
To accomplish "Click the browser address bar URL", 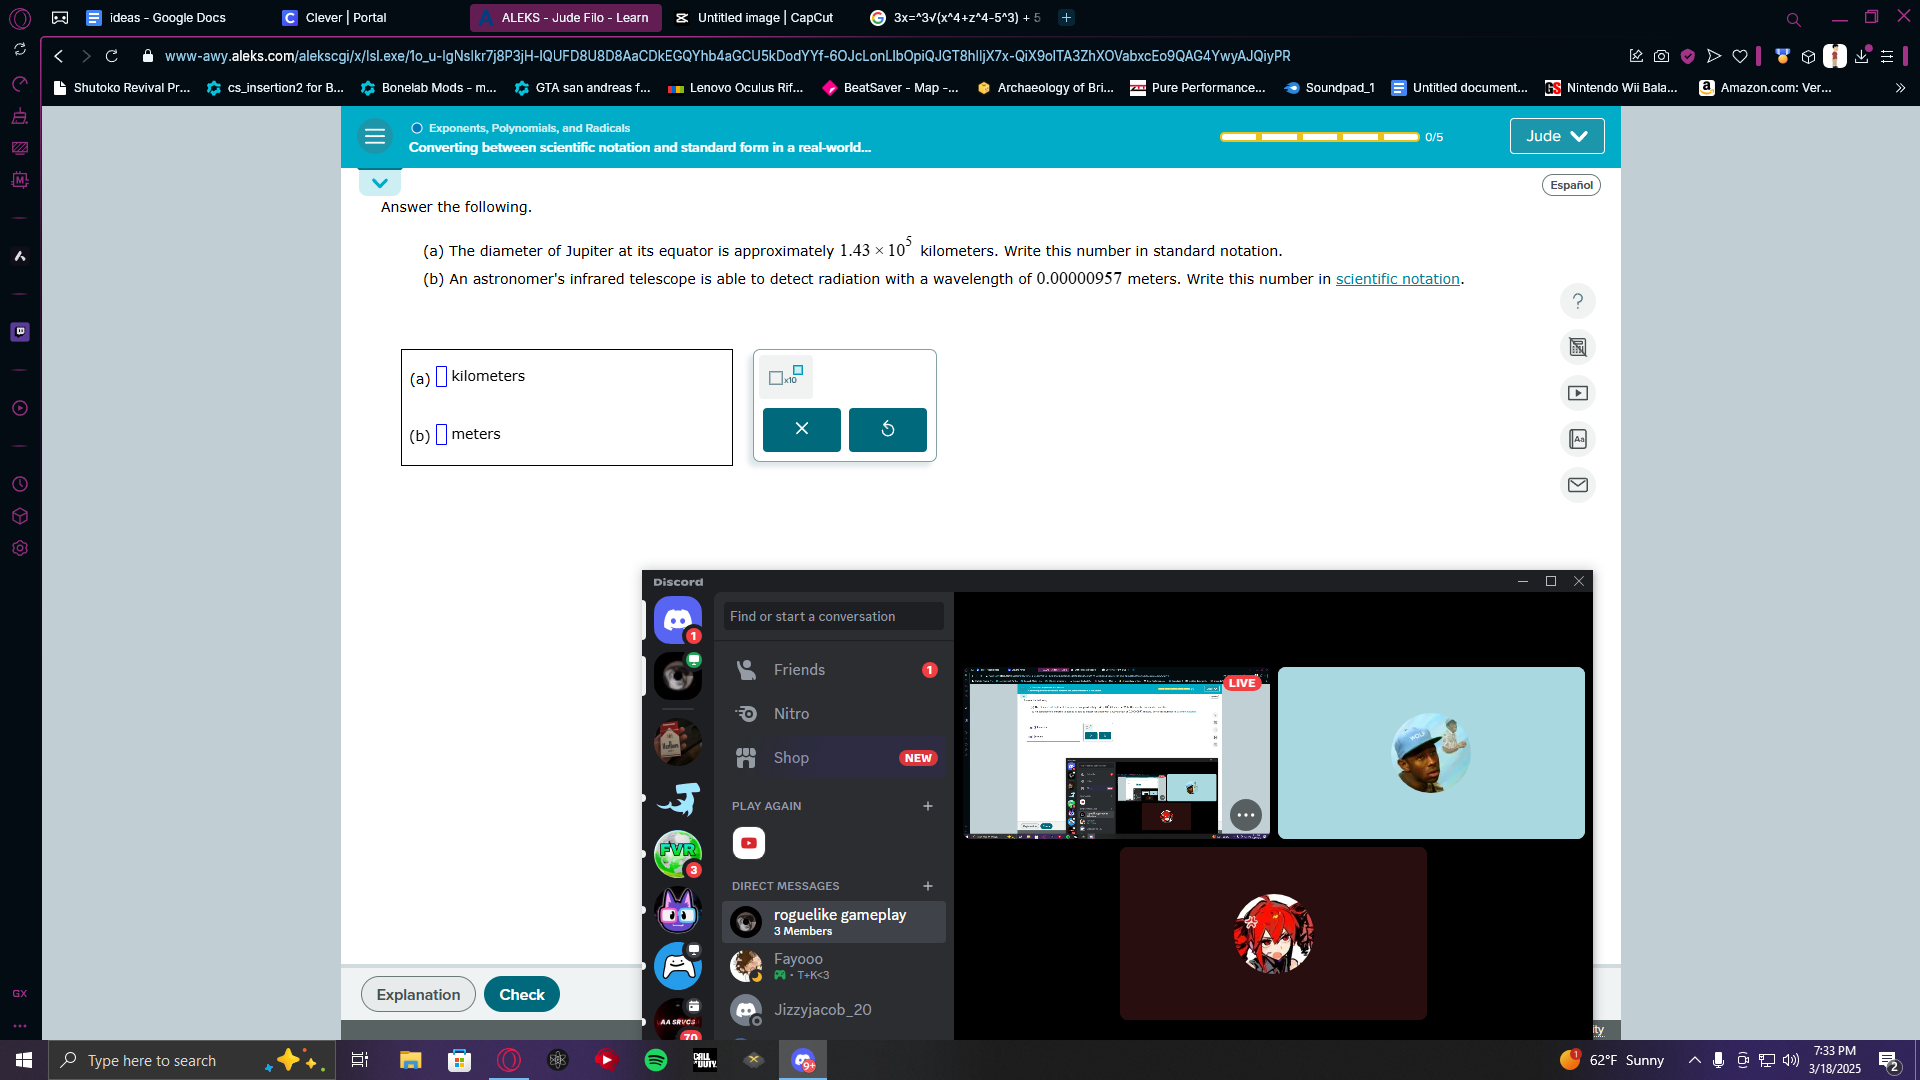I will [727, 56].
